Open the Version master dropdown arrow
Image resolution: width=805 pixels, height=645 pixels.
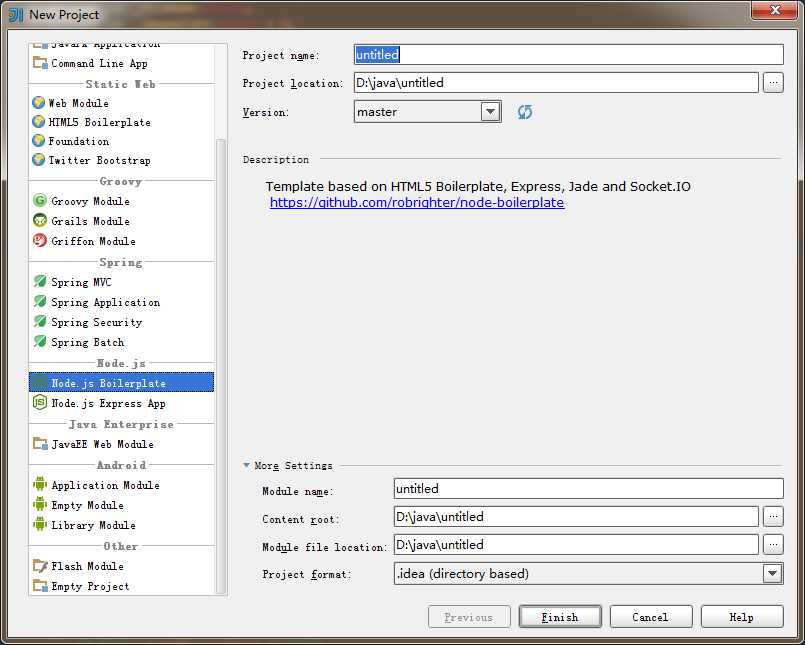tap(491, 111)
